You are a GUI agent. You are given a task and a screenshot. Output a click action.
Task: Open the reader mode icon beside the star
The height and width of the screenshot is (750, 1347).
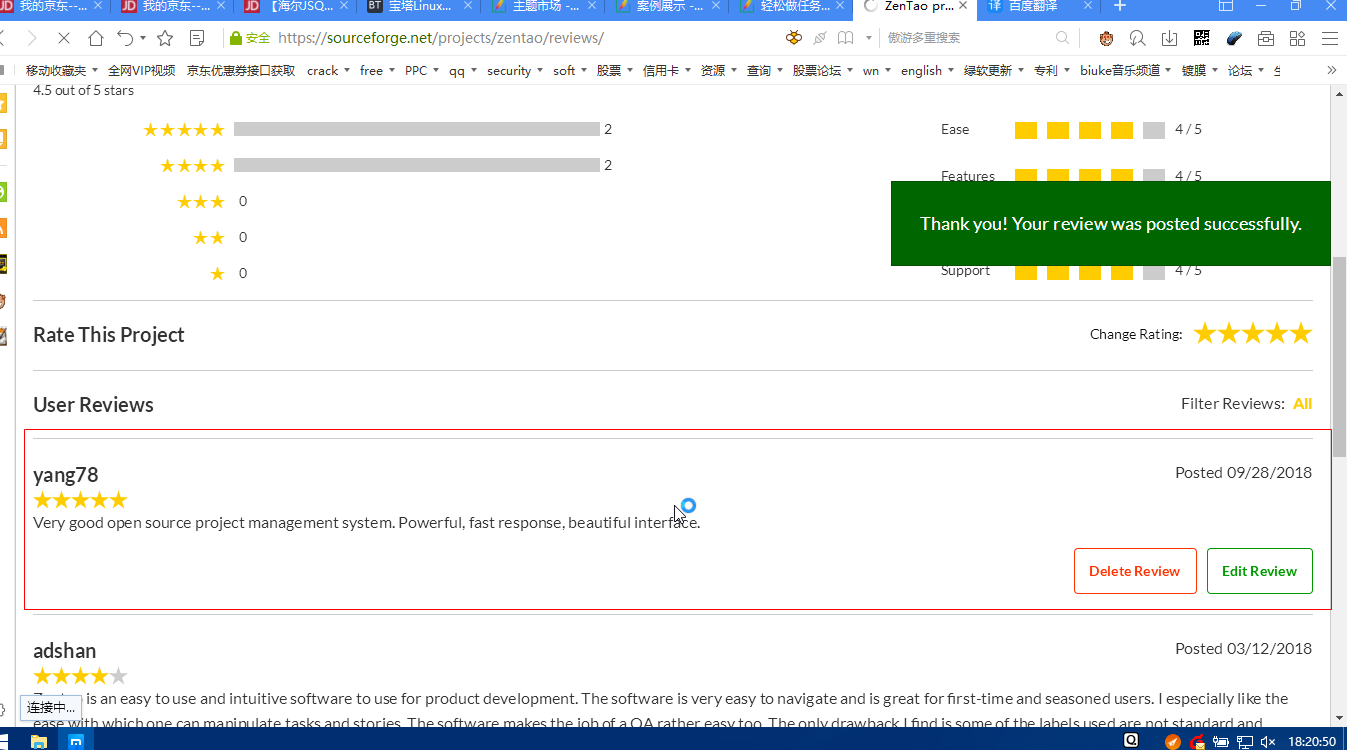(x=197, y=38)
